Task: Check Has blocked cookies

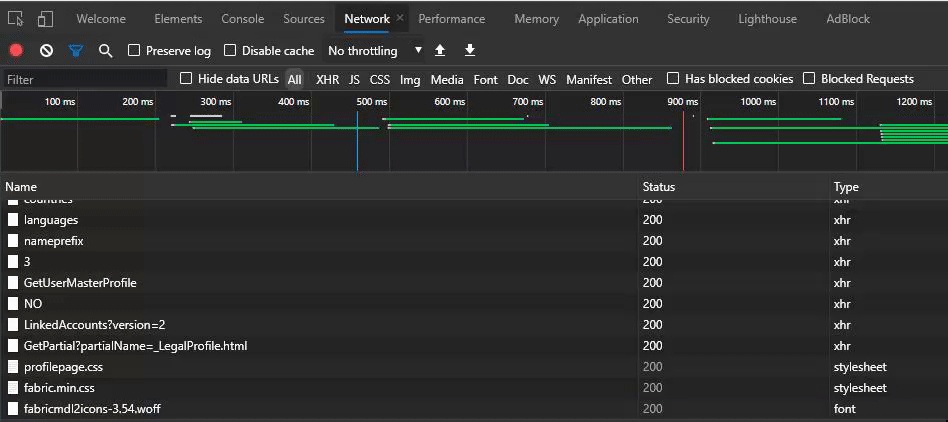Action: click(x=673, y=79)
